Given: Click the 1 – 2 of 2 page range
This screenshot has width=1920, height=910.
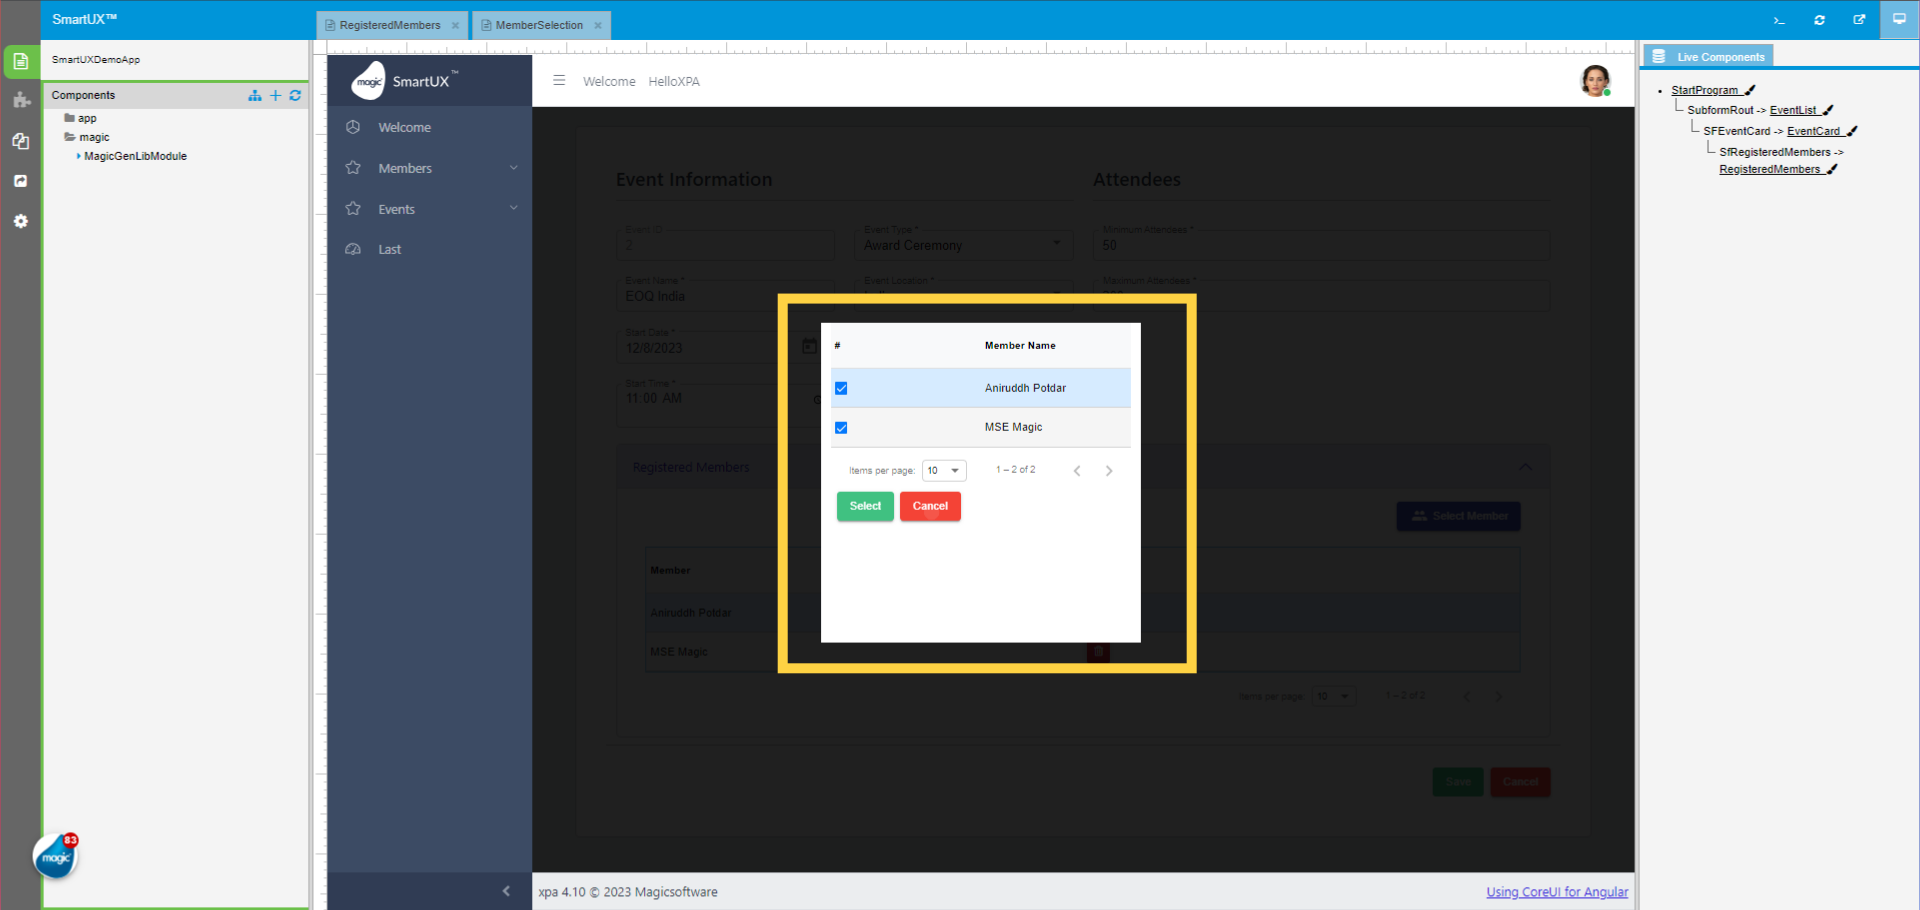Looking at the screenshot, I should [1015, 470].
